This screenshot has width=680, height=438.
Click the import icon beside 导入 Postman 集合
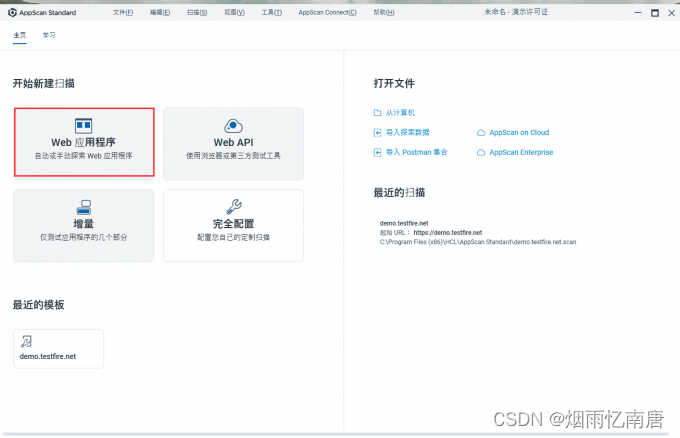coord(377,153)
